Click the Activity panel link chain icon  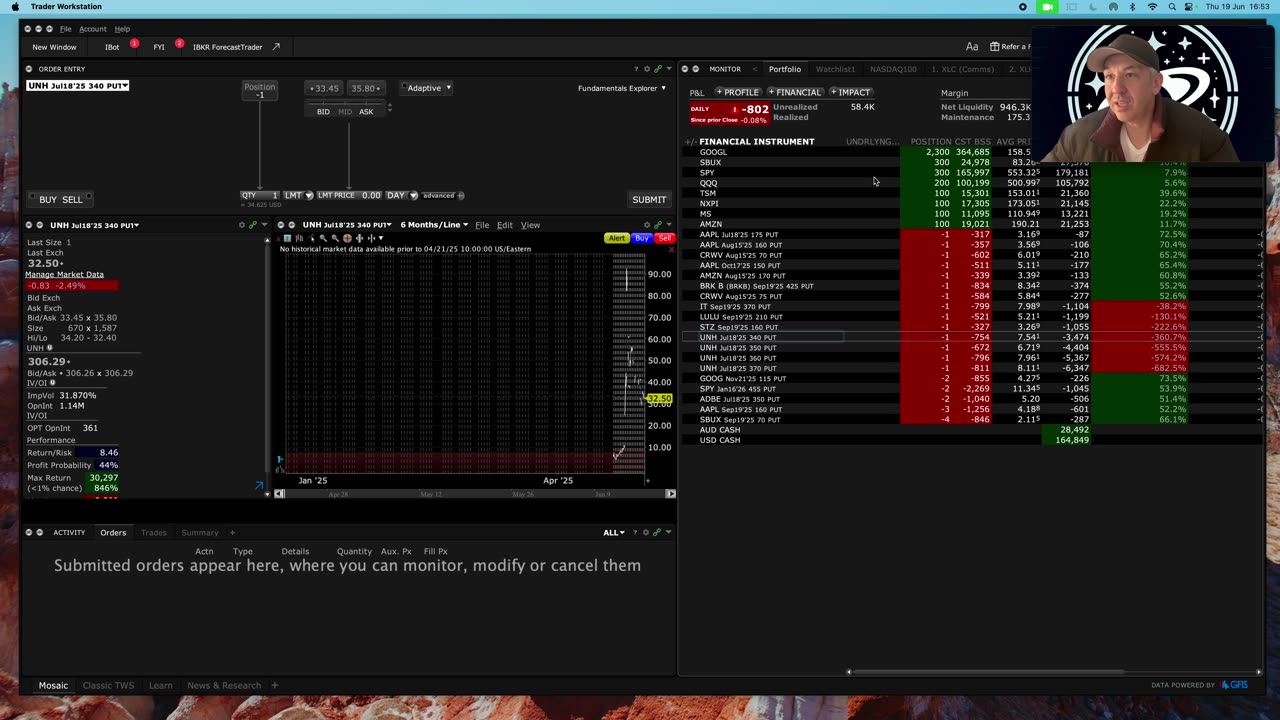657,533
